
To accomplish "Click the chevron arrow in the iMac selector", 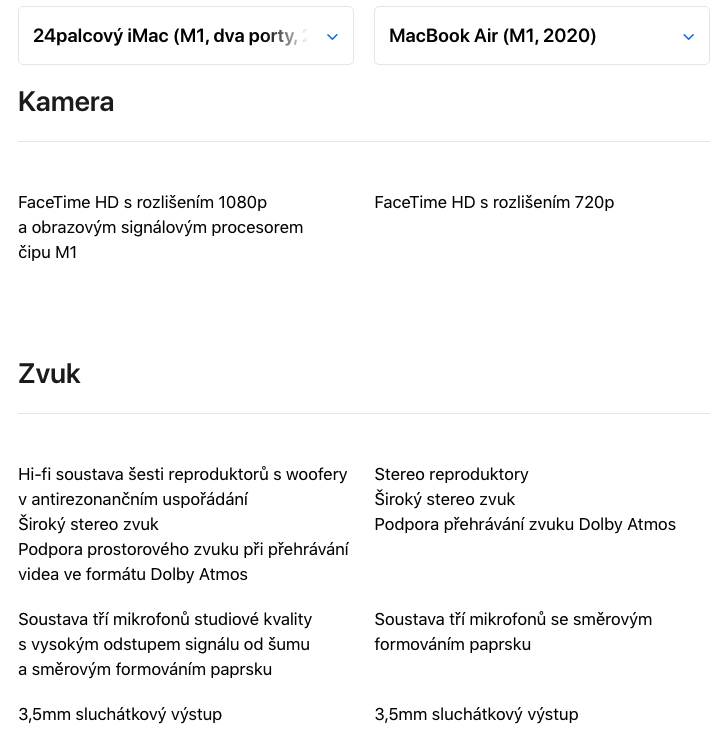I will point(332,37).
